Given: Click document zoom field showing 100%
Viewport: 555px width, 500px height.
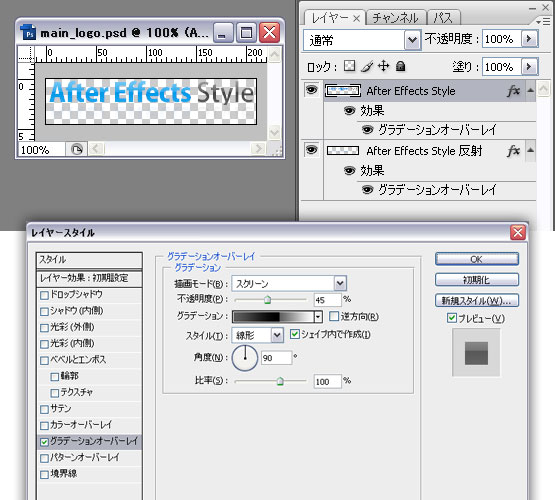Looking at the screenshot, I should pyautogui.click(x=41, y=149).
